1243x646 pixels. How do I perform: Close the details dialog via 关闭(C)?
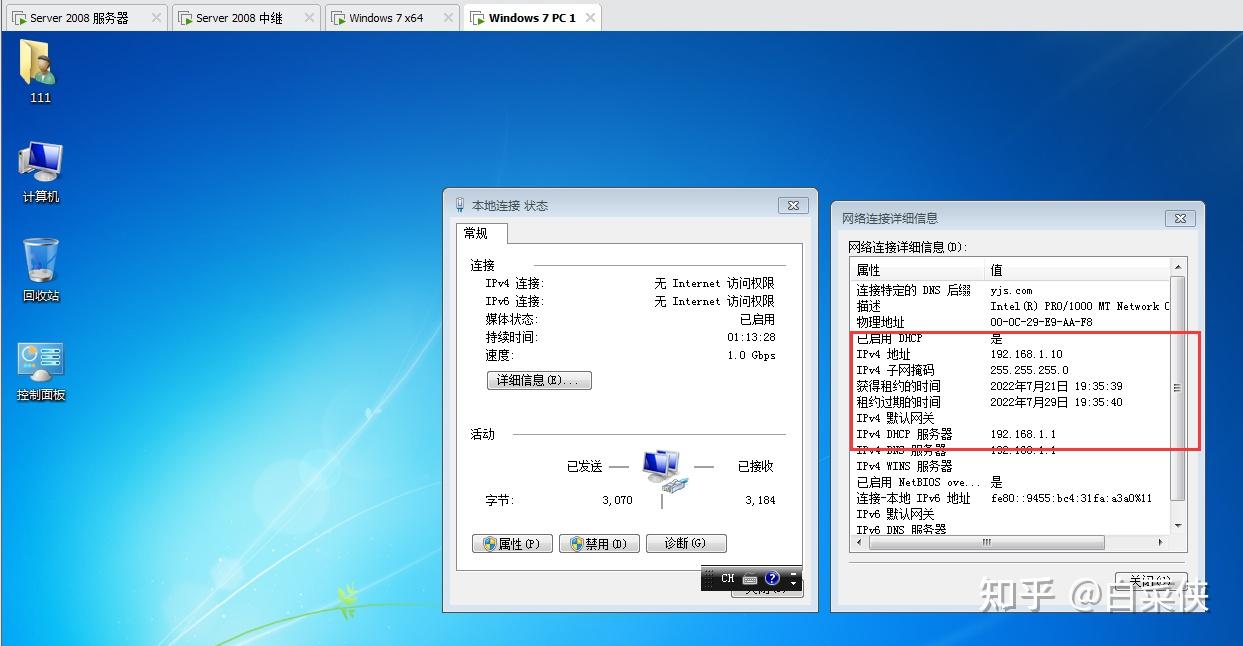pos(1149,580)
